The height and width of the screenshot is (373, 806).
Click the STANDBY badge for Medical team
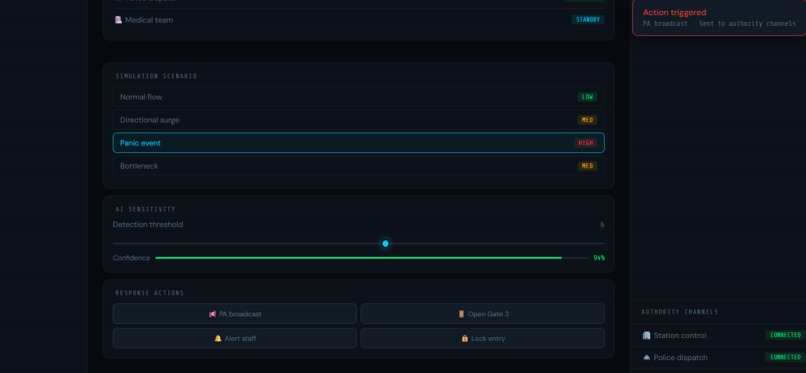(x=588, y=20)
